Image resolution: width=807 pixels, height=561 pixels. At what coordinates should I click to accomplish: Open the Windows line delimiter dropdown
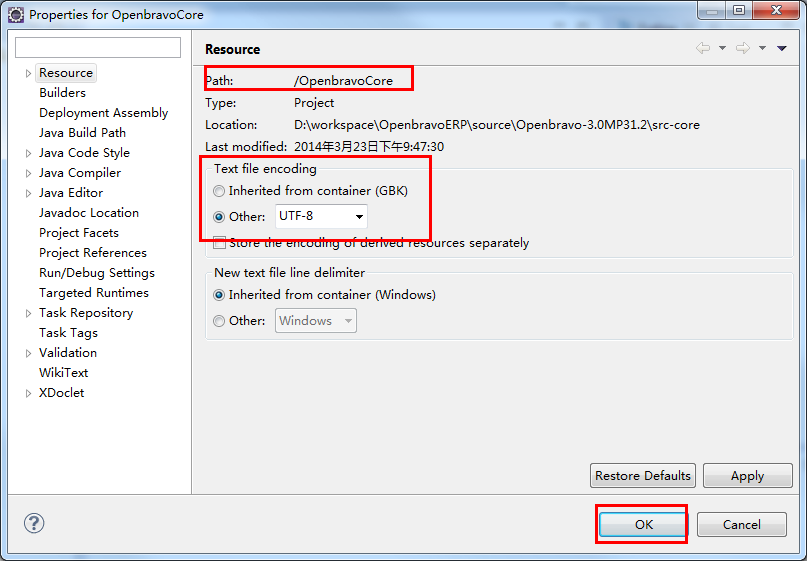(x=315, y=320)
